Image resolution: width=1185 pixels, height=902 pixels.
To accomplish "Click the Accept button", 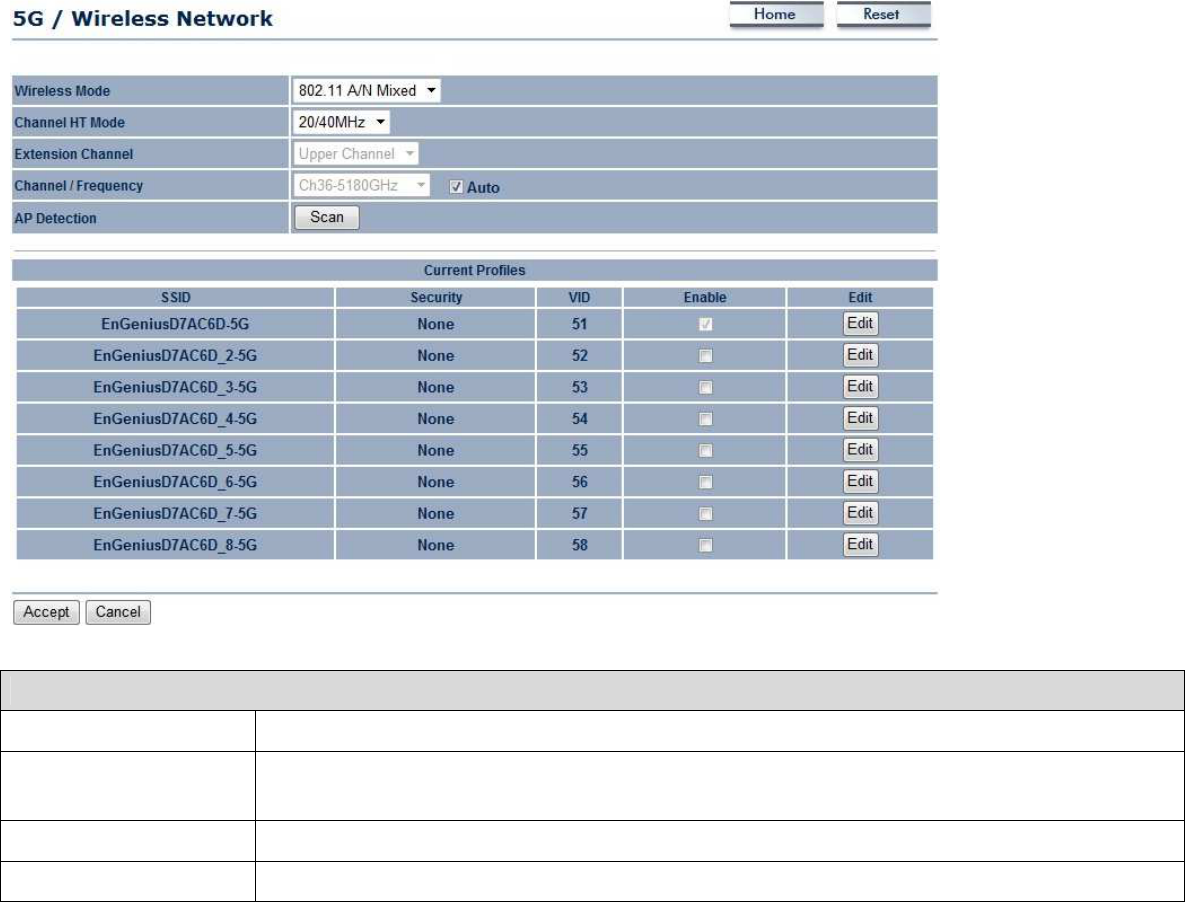I will [46, 612].
